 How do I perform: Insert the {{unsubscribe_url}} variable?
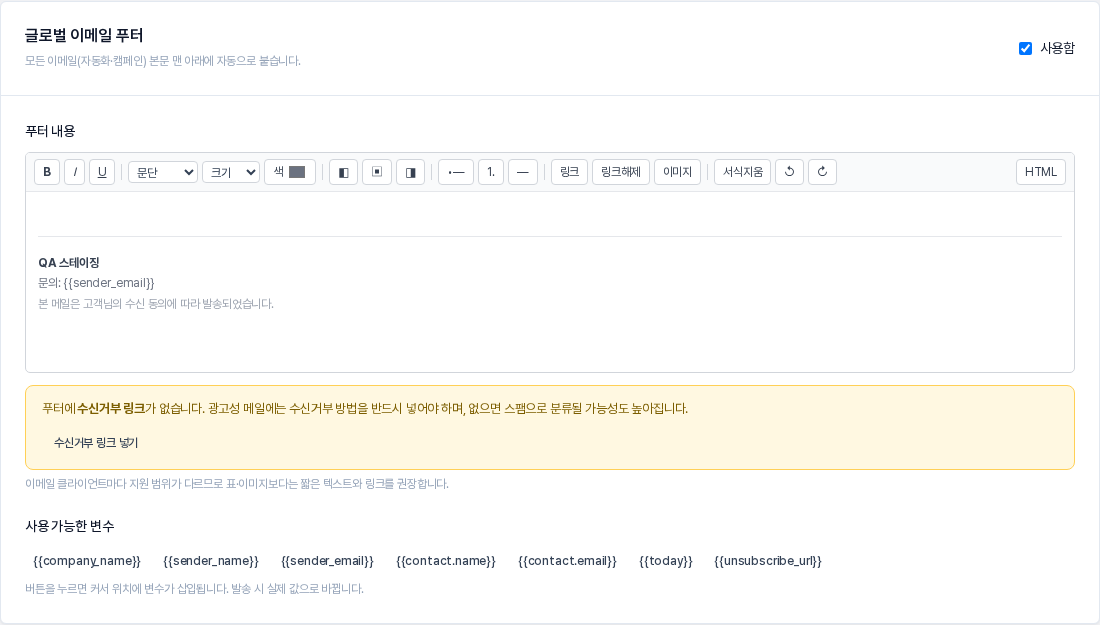(x=767, y=560)
